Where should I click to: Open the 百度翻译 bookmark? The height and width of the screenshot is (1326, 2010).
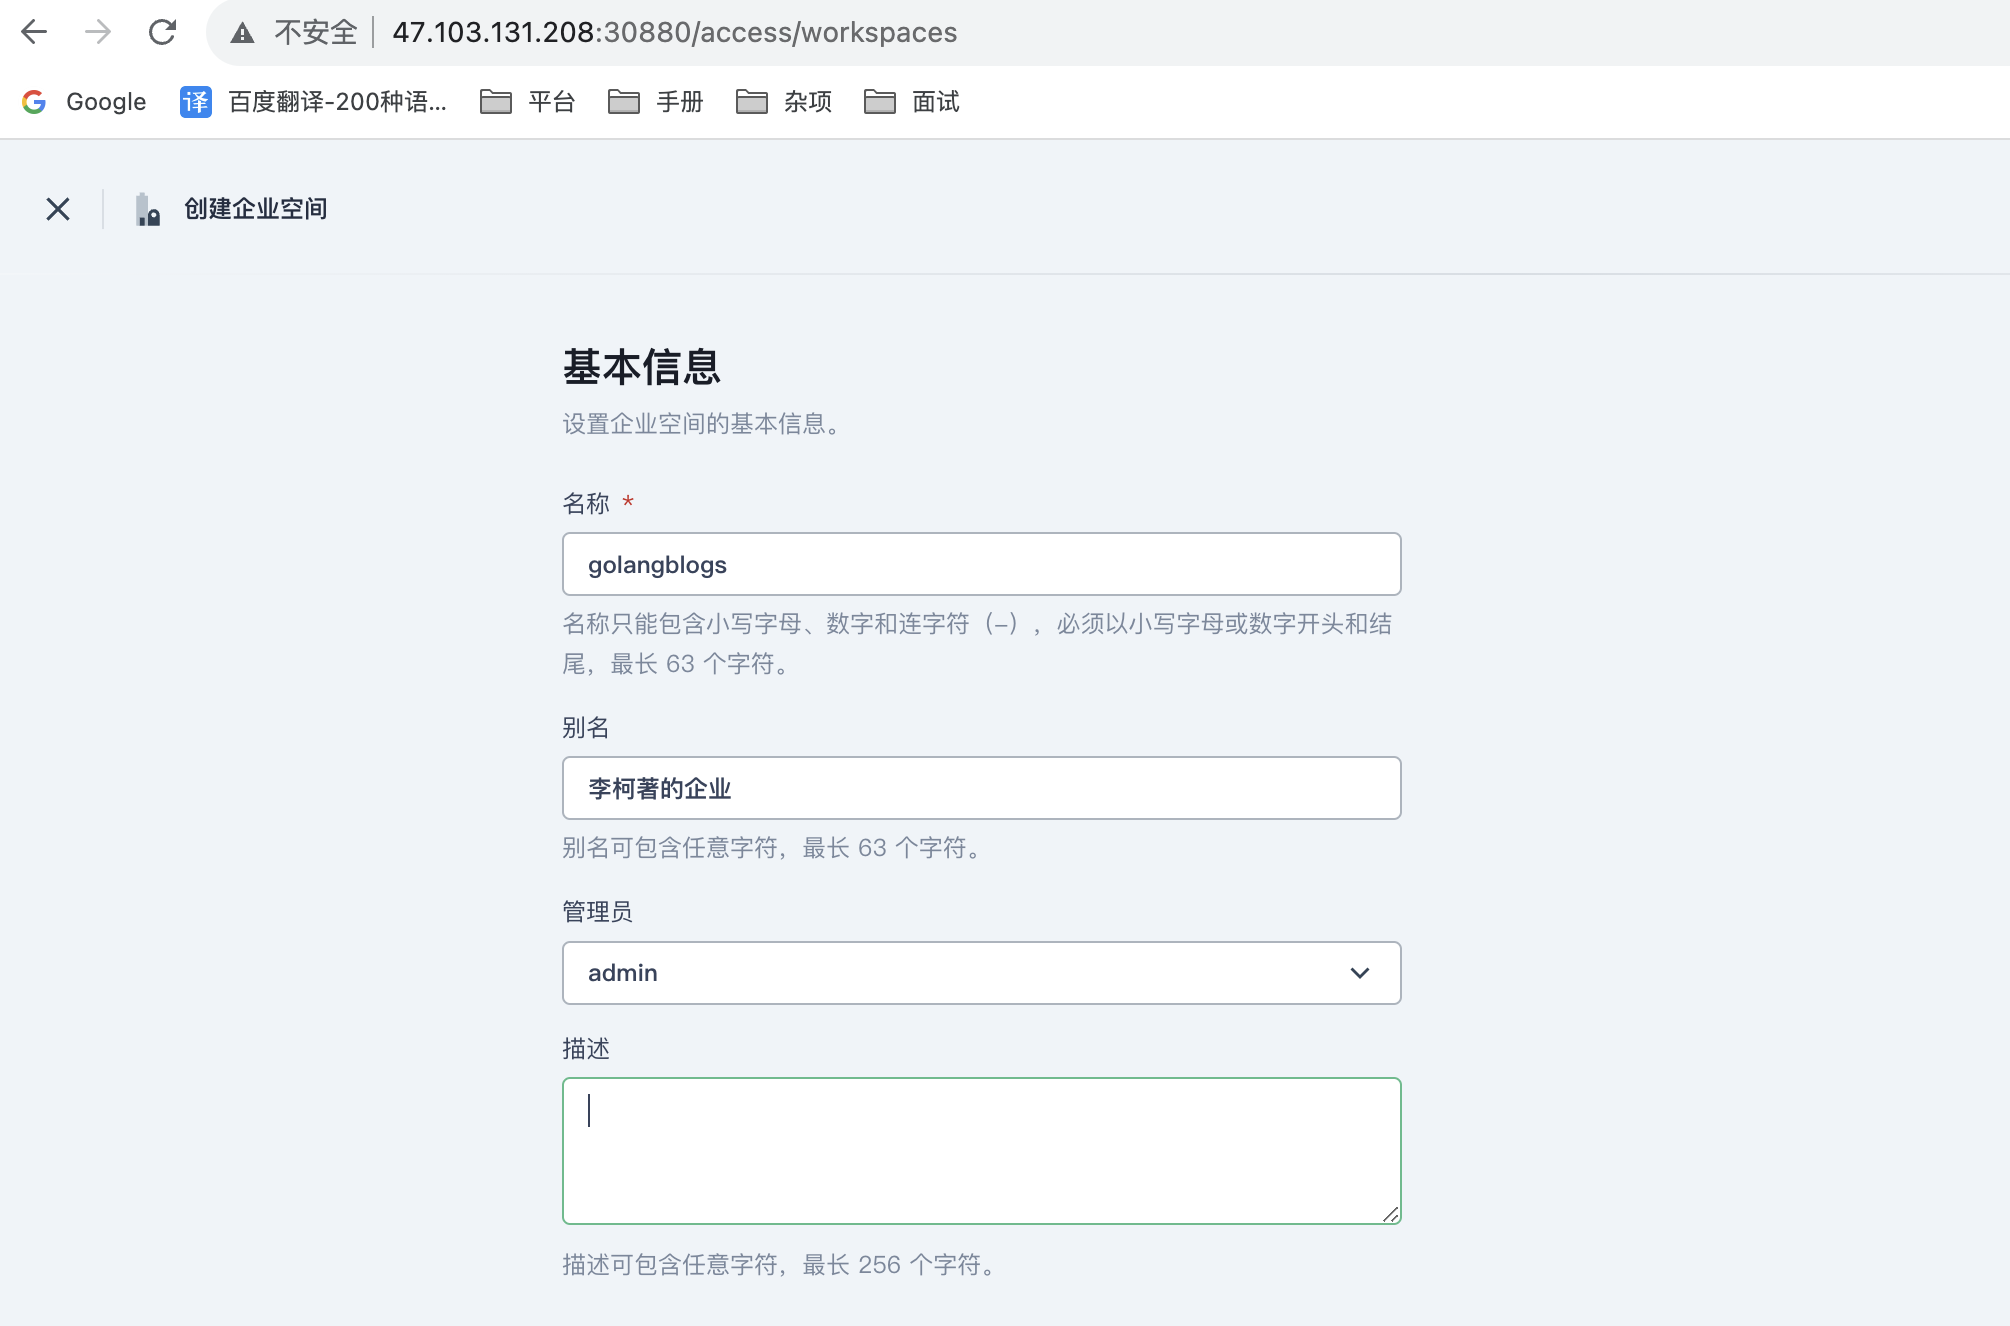[x=313, y=101]
